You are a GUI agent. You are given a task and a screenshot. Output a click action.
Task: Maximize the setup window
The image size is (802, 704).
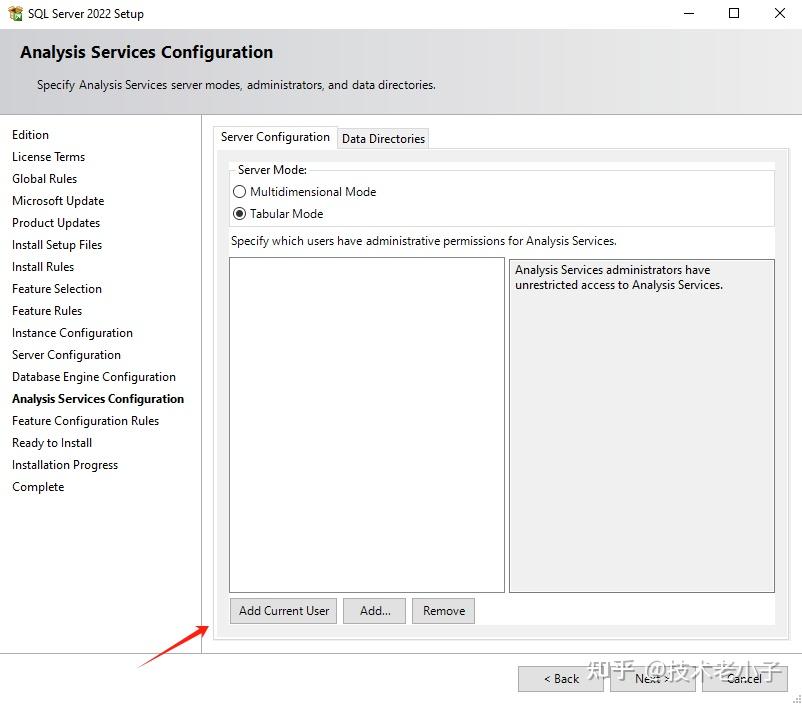(x=734, y=14)
